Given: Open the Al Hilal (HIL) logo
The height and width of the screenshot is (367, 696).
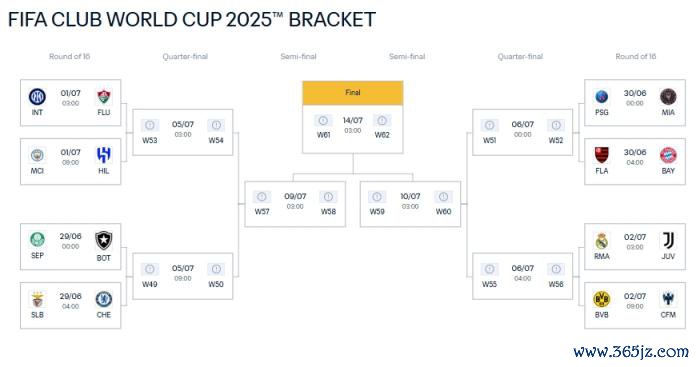Looking at the screenshot, I should [104, 155].
